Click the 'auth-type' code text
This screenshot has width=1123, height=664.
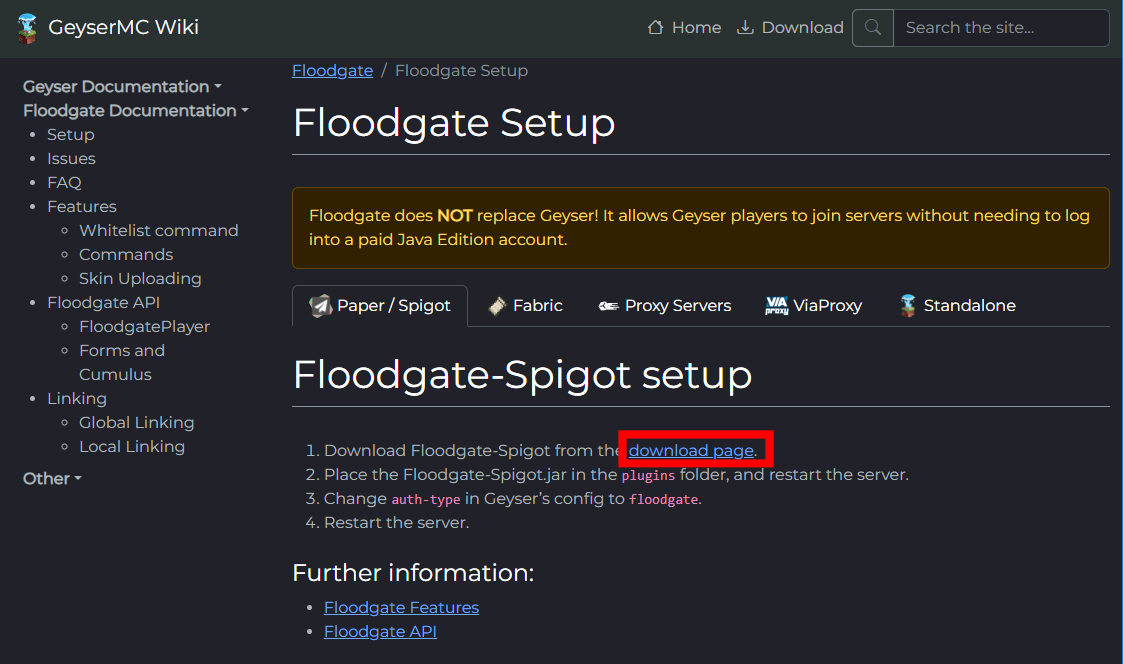(x=426, y=499)
